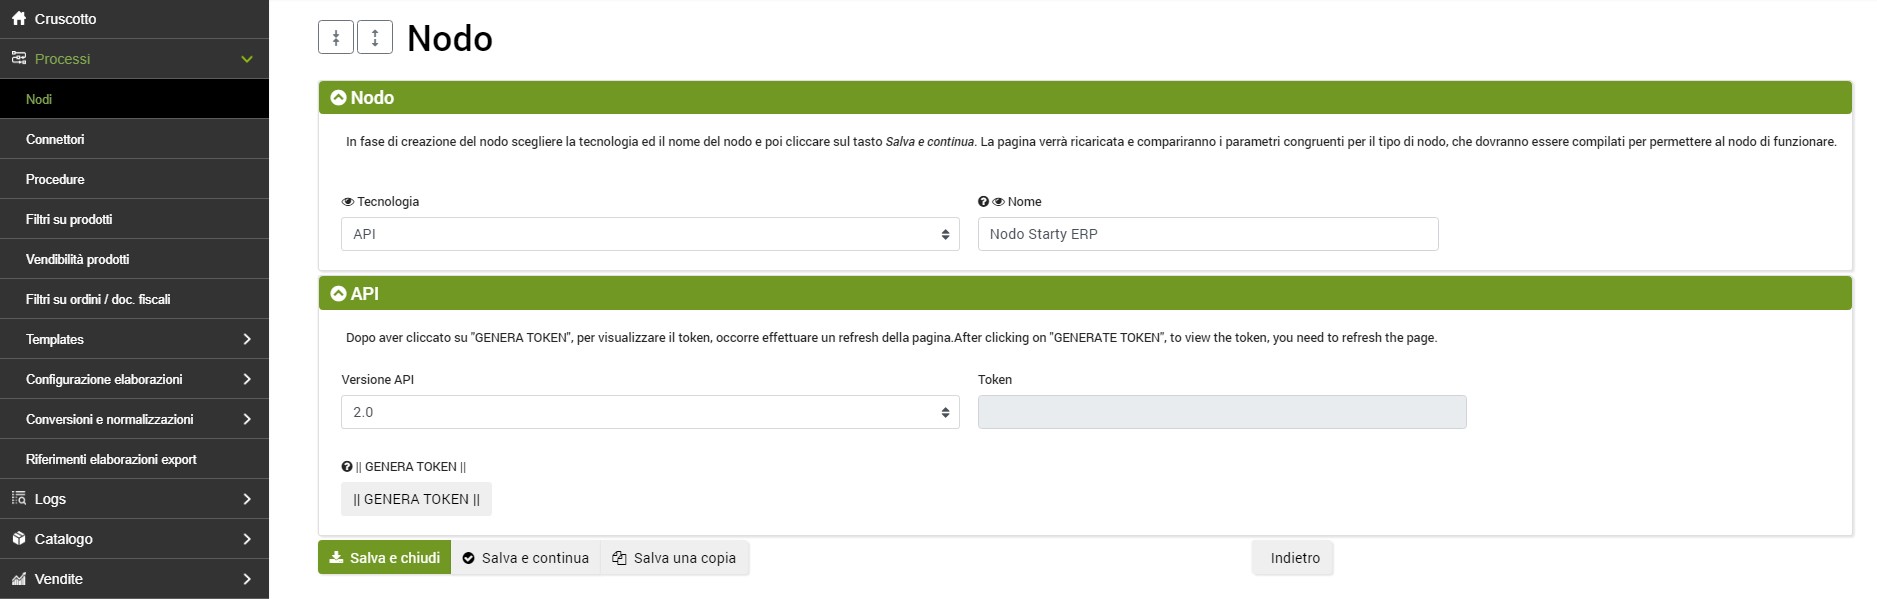This screenshot has width=1877, height=599.
Task: Click into the Nome input field
Action: point(1207,234)
